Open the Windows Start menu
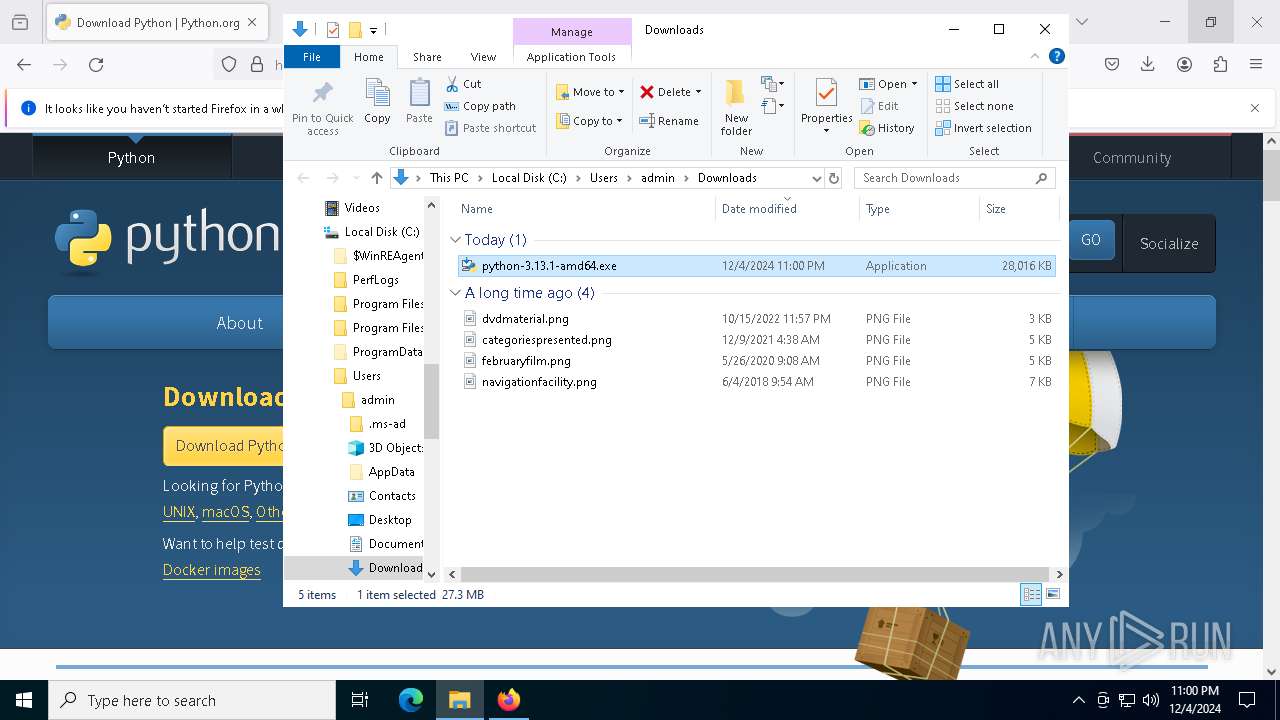 [24, 700]
